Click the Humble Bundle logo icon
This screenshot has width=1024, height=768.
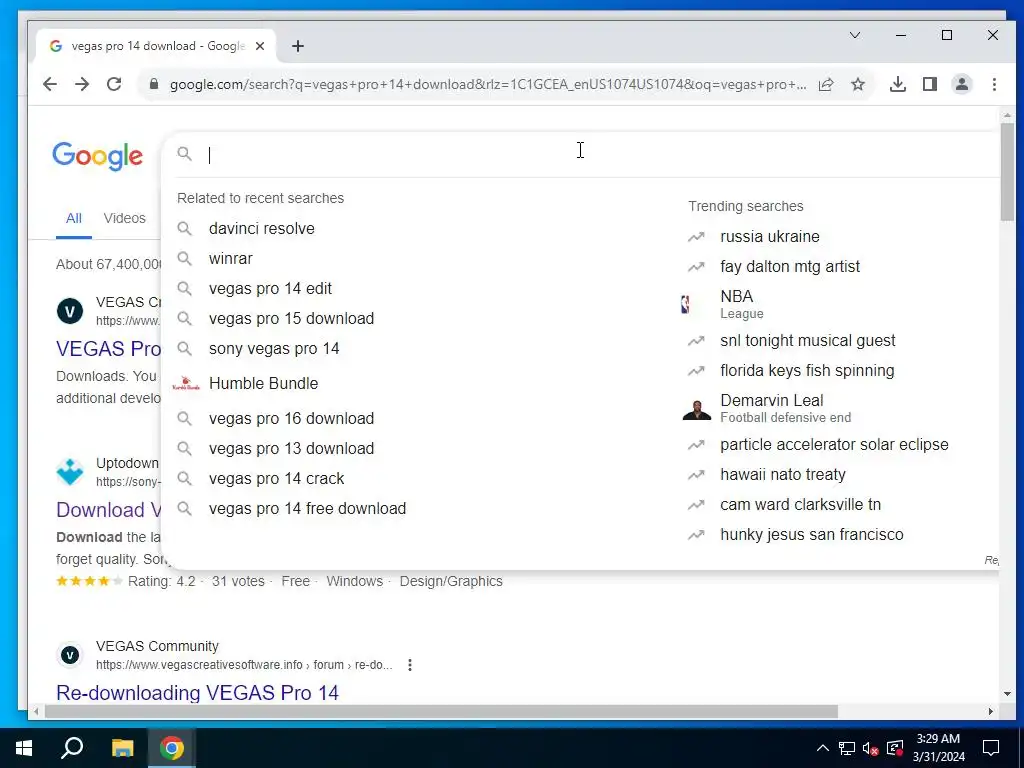coord(186,383)
